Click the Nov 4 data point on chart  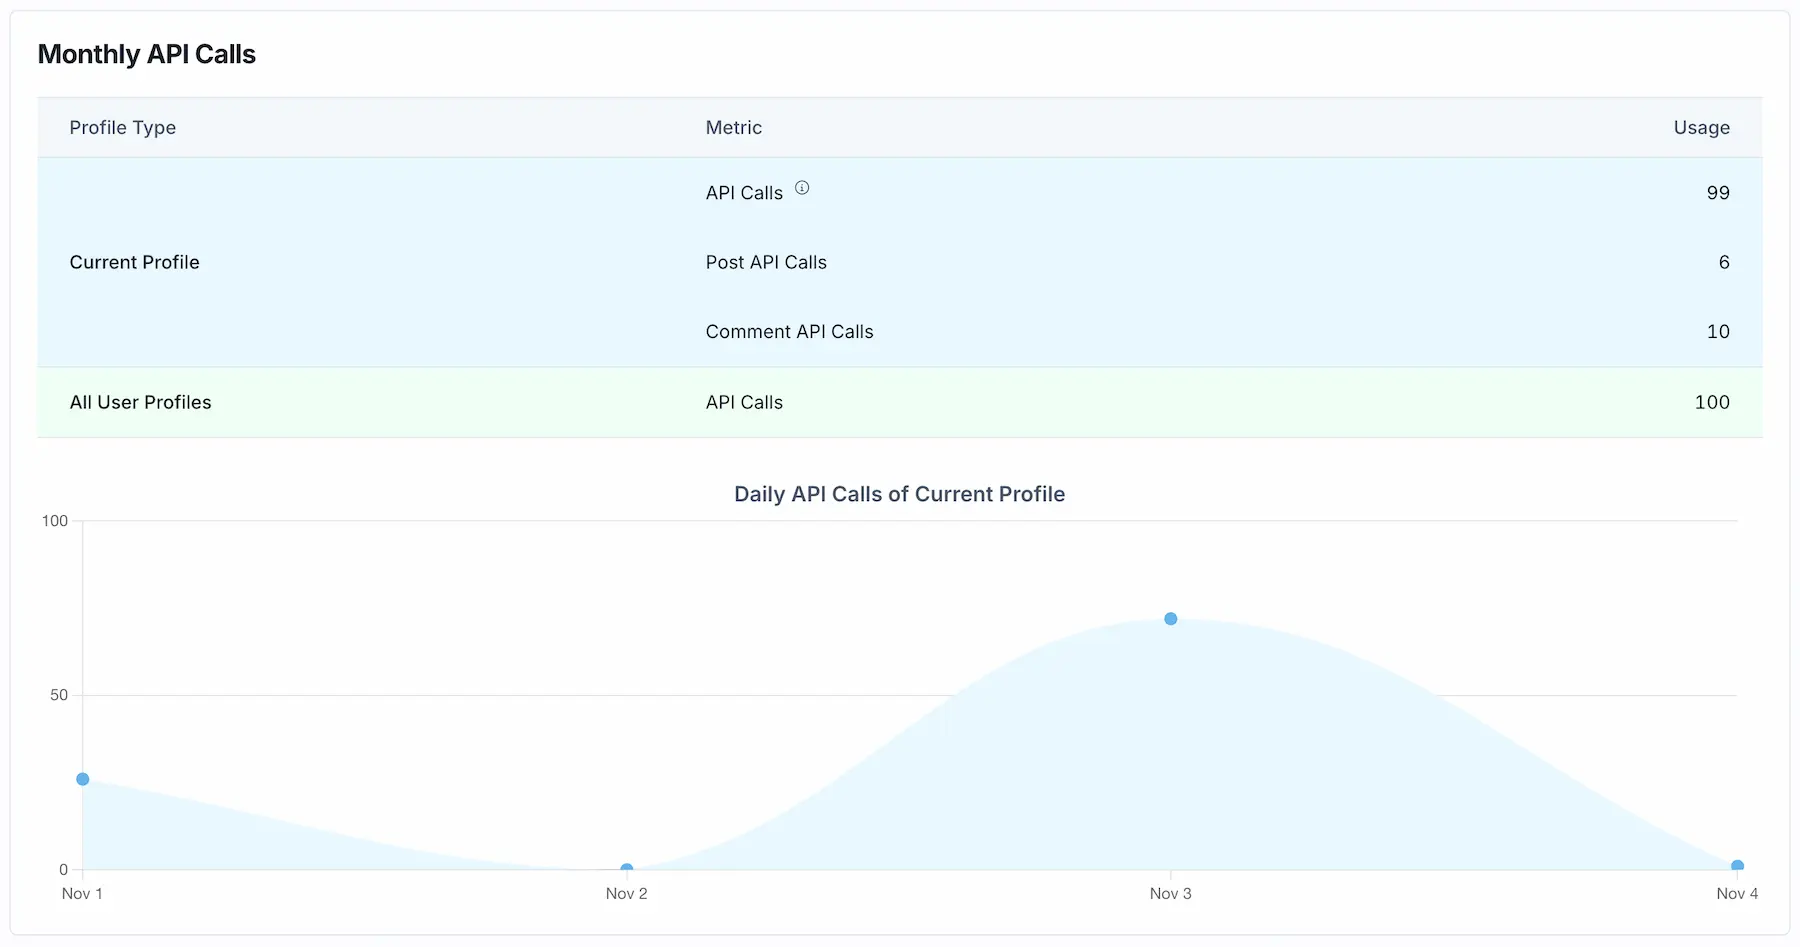1737,866
